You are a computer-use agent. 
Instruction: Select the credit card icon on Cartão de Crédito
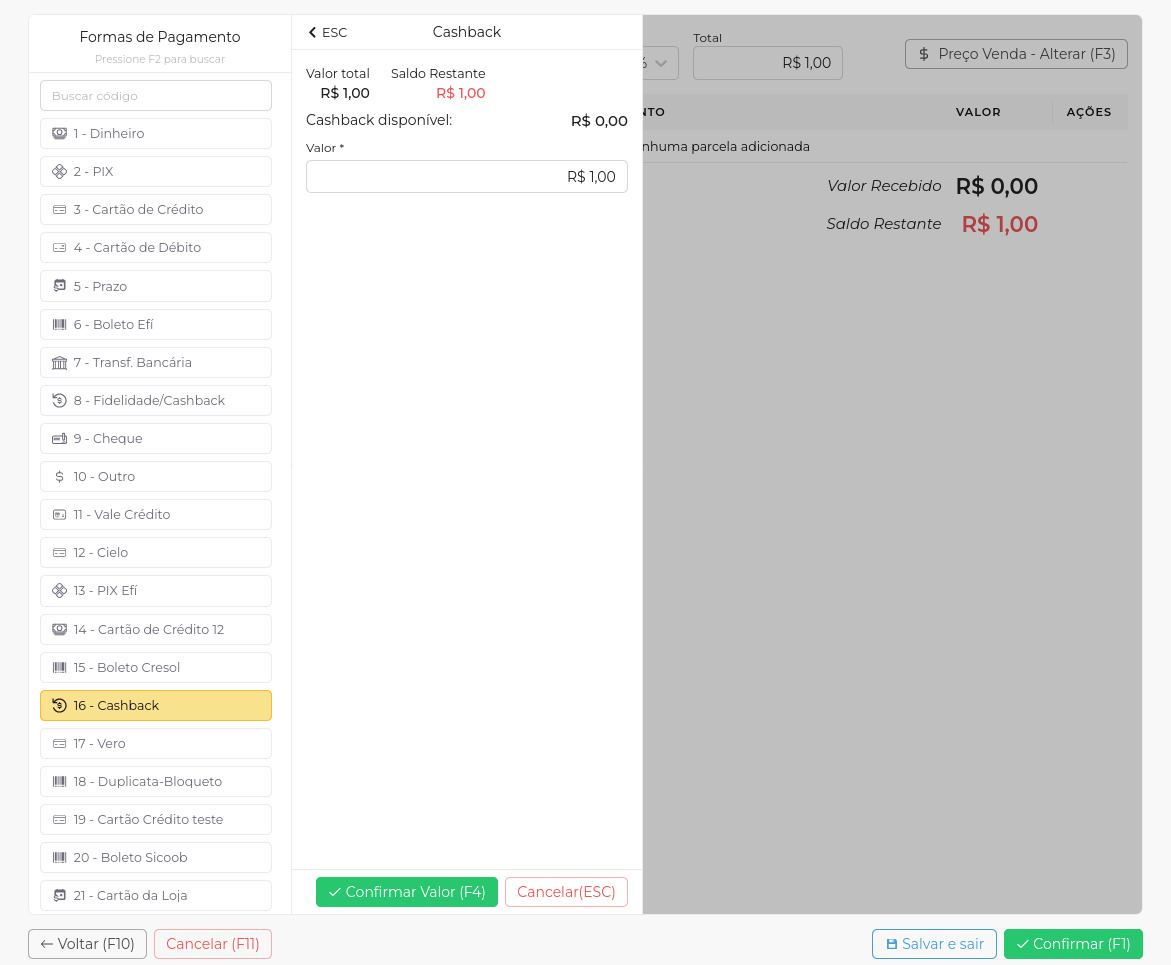click(58, 209)
